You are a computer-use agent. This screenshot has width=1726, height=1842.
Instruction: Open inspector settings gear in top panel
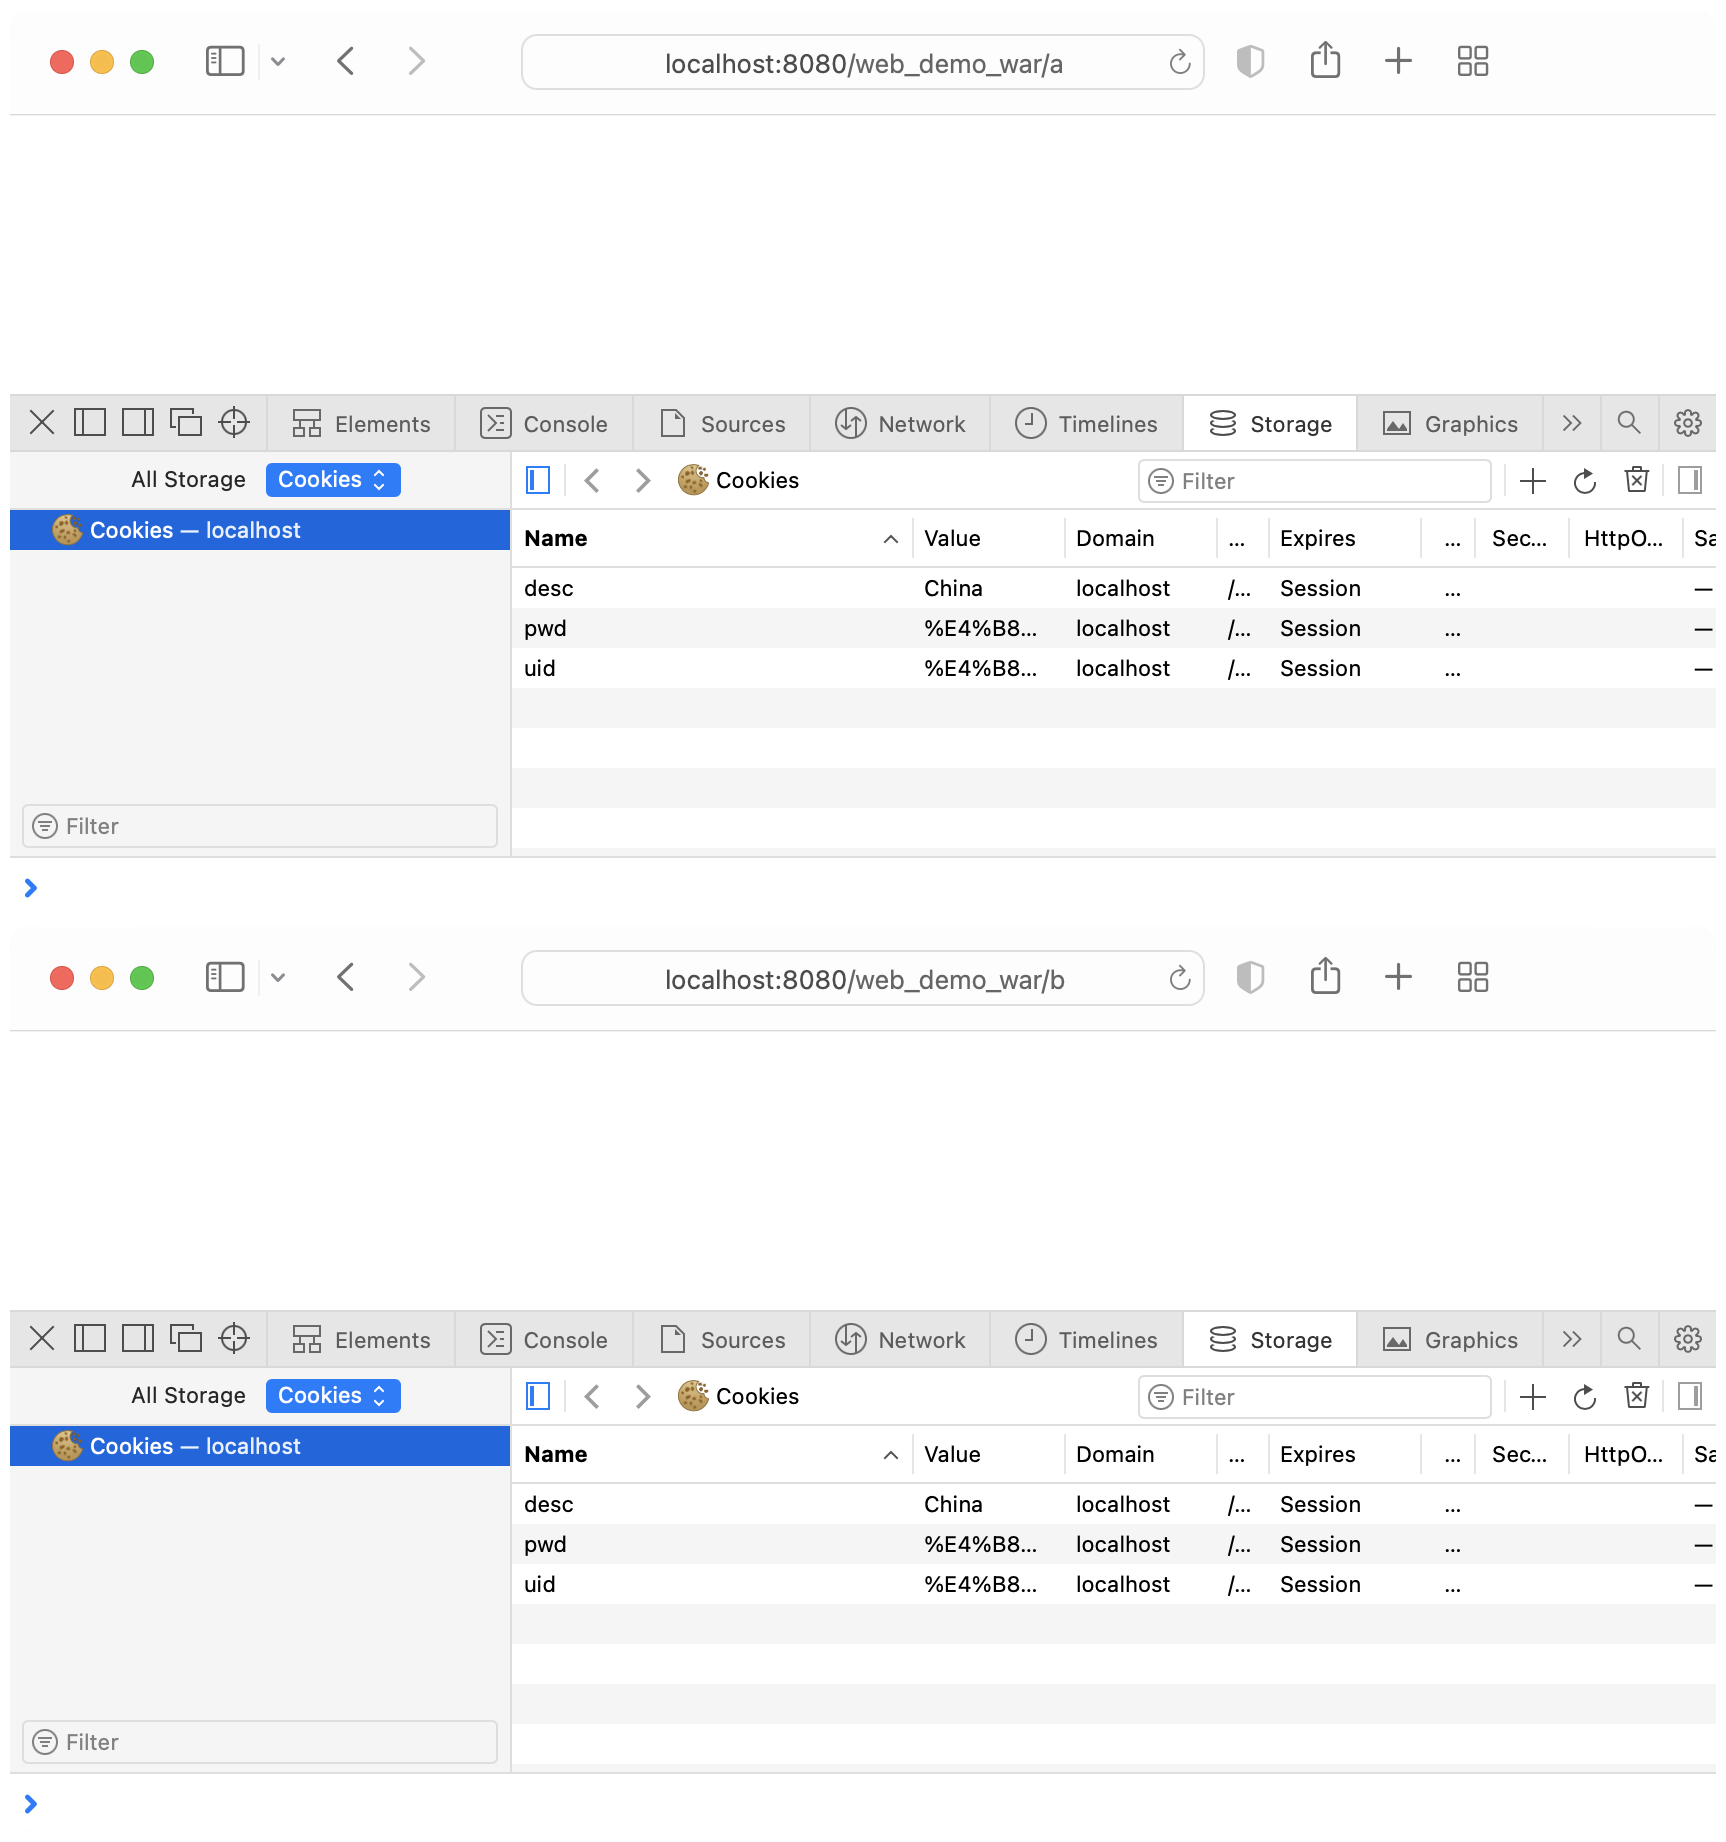coord(1688,423)
